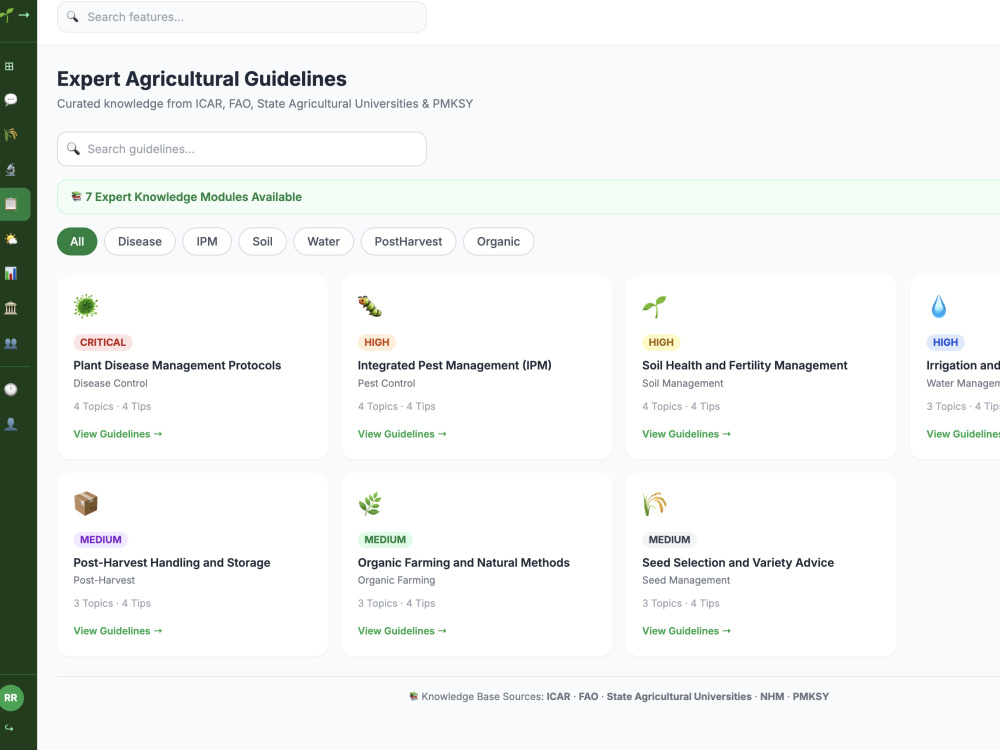
Task: Click the water droplet icon on Irrigation card
Action: (938, 306)
